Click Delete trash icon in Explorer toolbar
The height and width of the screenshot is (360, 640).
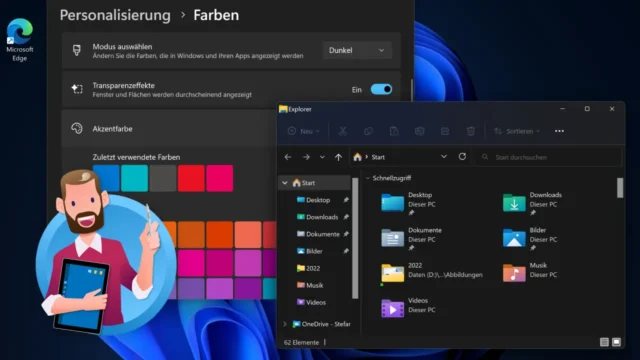(471, 131)
